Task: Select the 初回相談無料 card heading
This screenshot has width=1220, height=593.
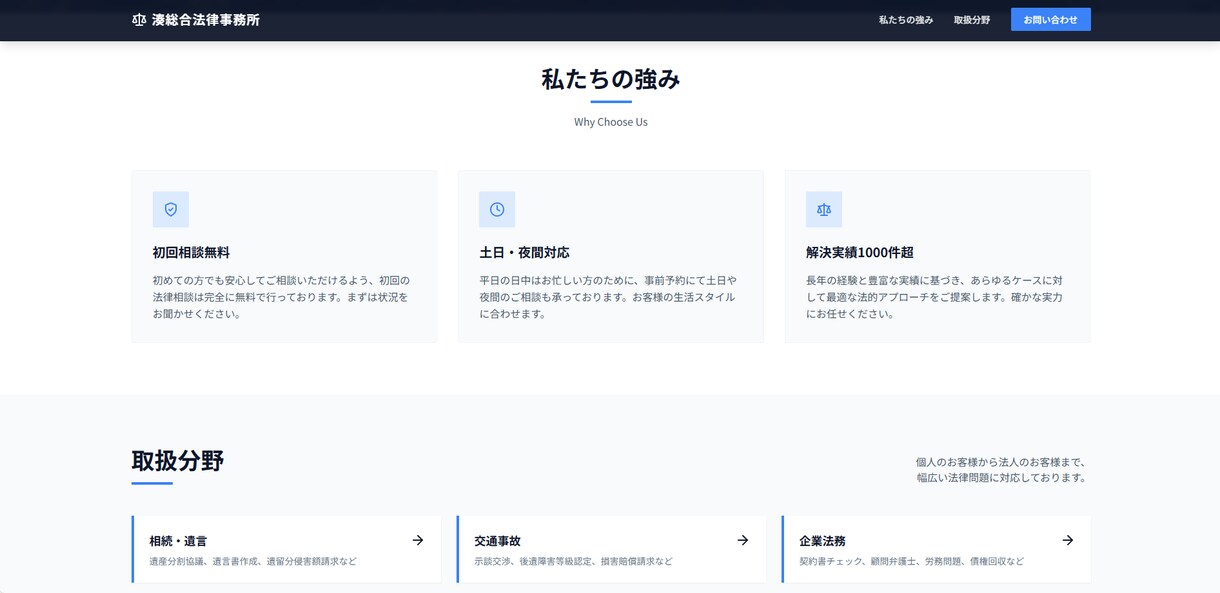Action: tap(191, 253)
